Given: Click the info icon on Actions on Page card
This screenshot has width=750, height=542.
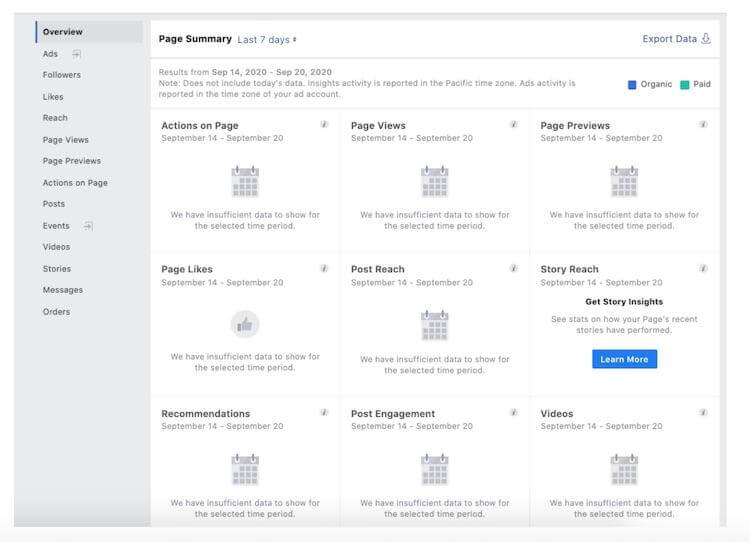Looking at the screenshot, I should point(324,124).
